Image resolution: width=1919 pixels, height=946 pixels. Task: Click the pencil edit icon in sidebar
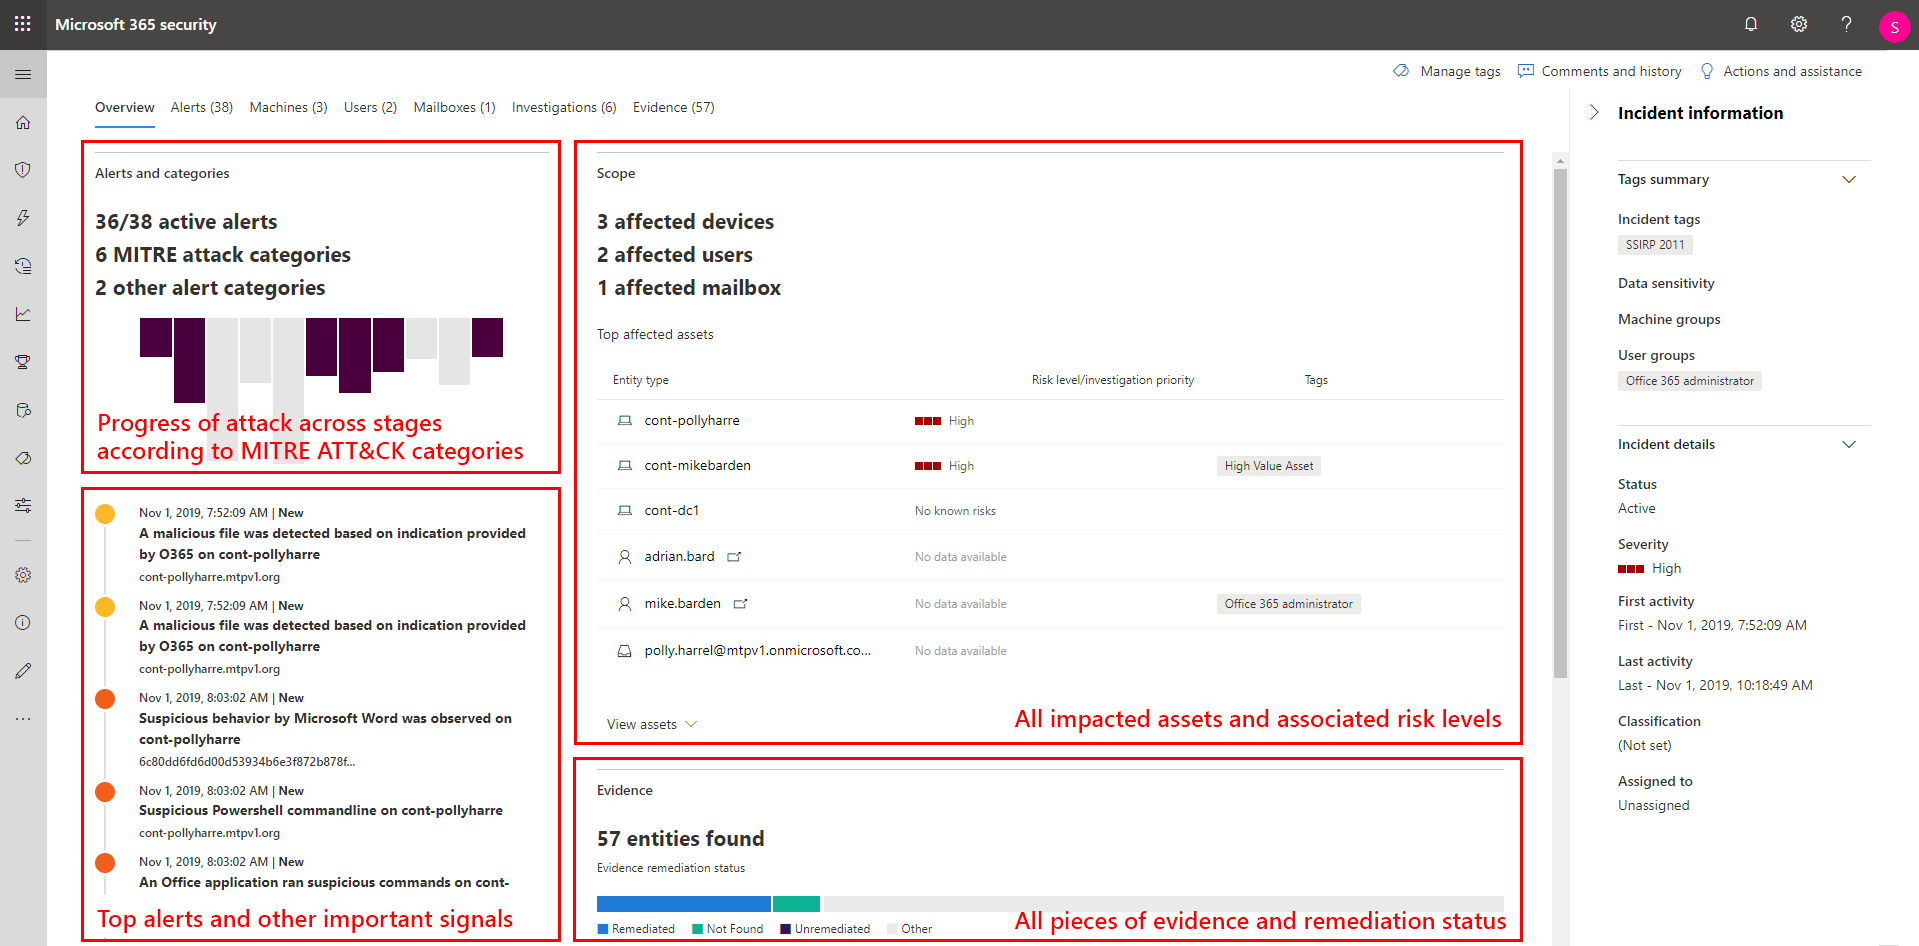(x=22, y=670)
